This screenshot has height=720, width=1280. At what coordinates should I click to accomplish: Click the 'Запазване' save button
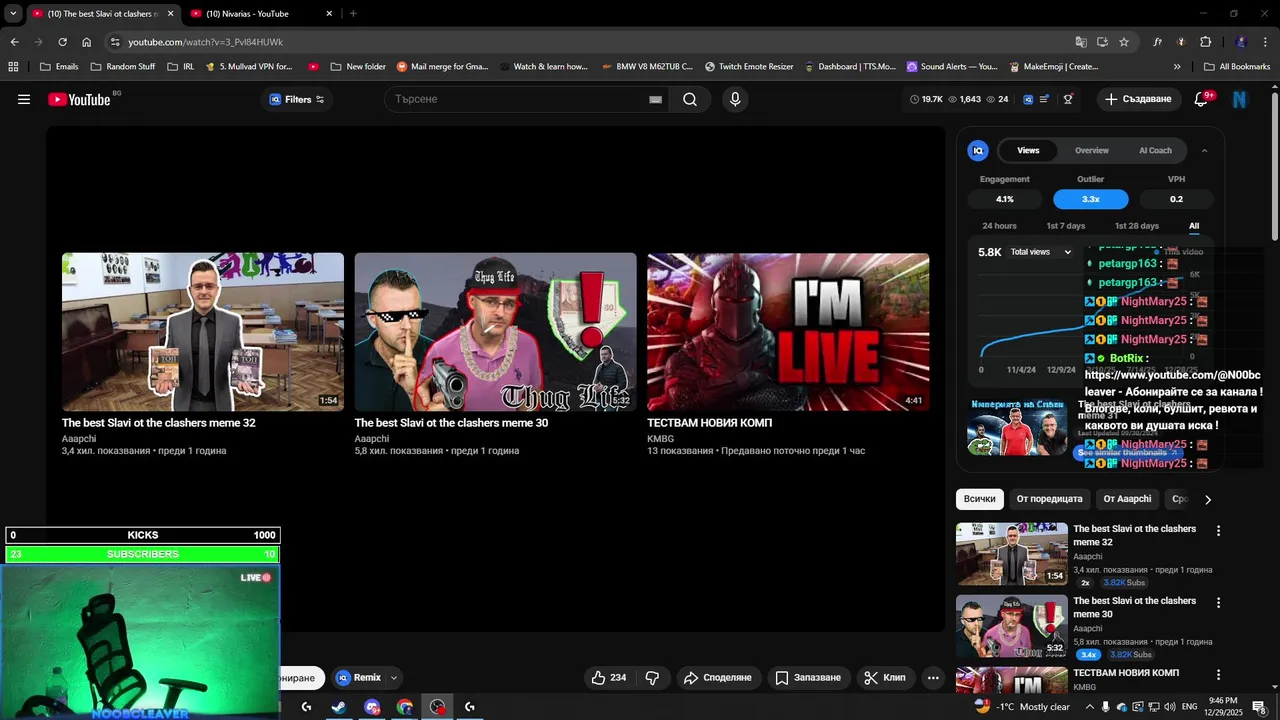[808, 677]
